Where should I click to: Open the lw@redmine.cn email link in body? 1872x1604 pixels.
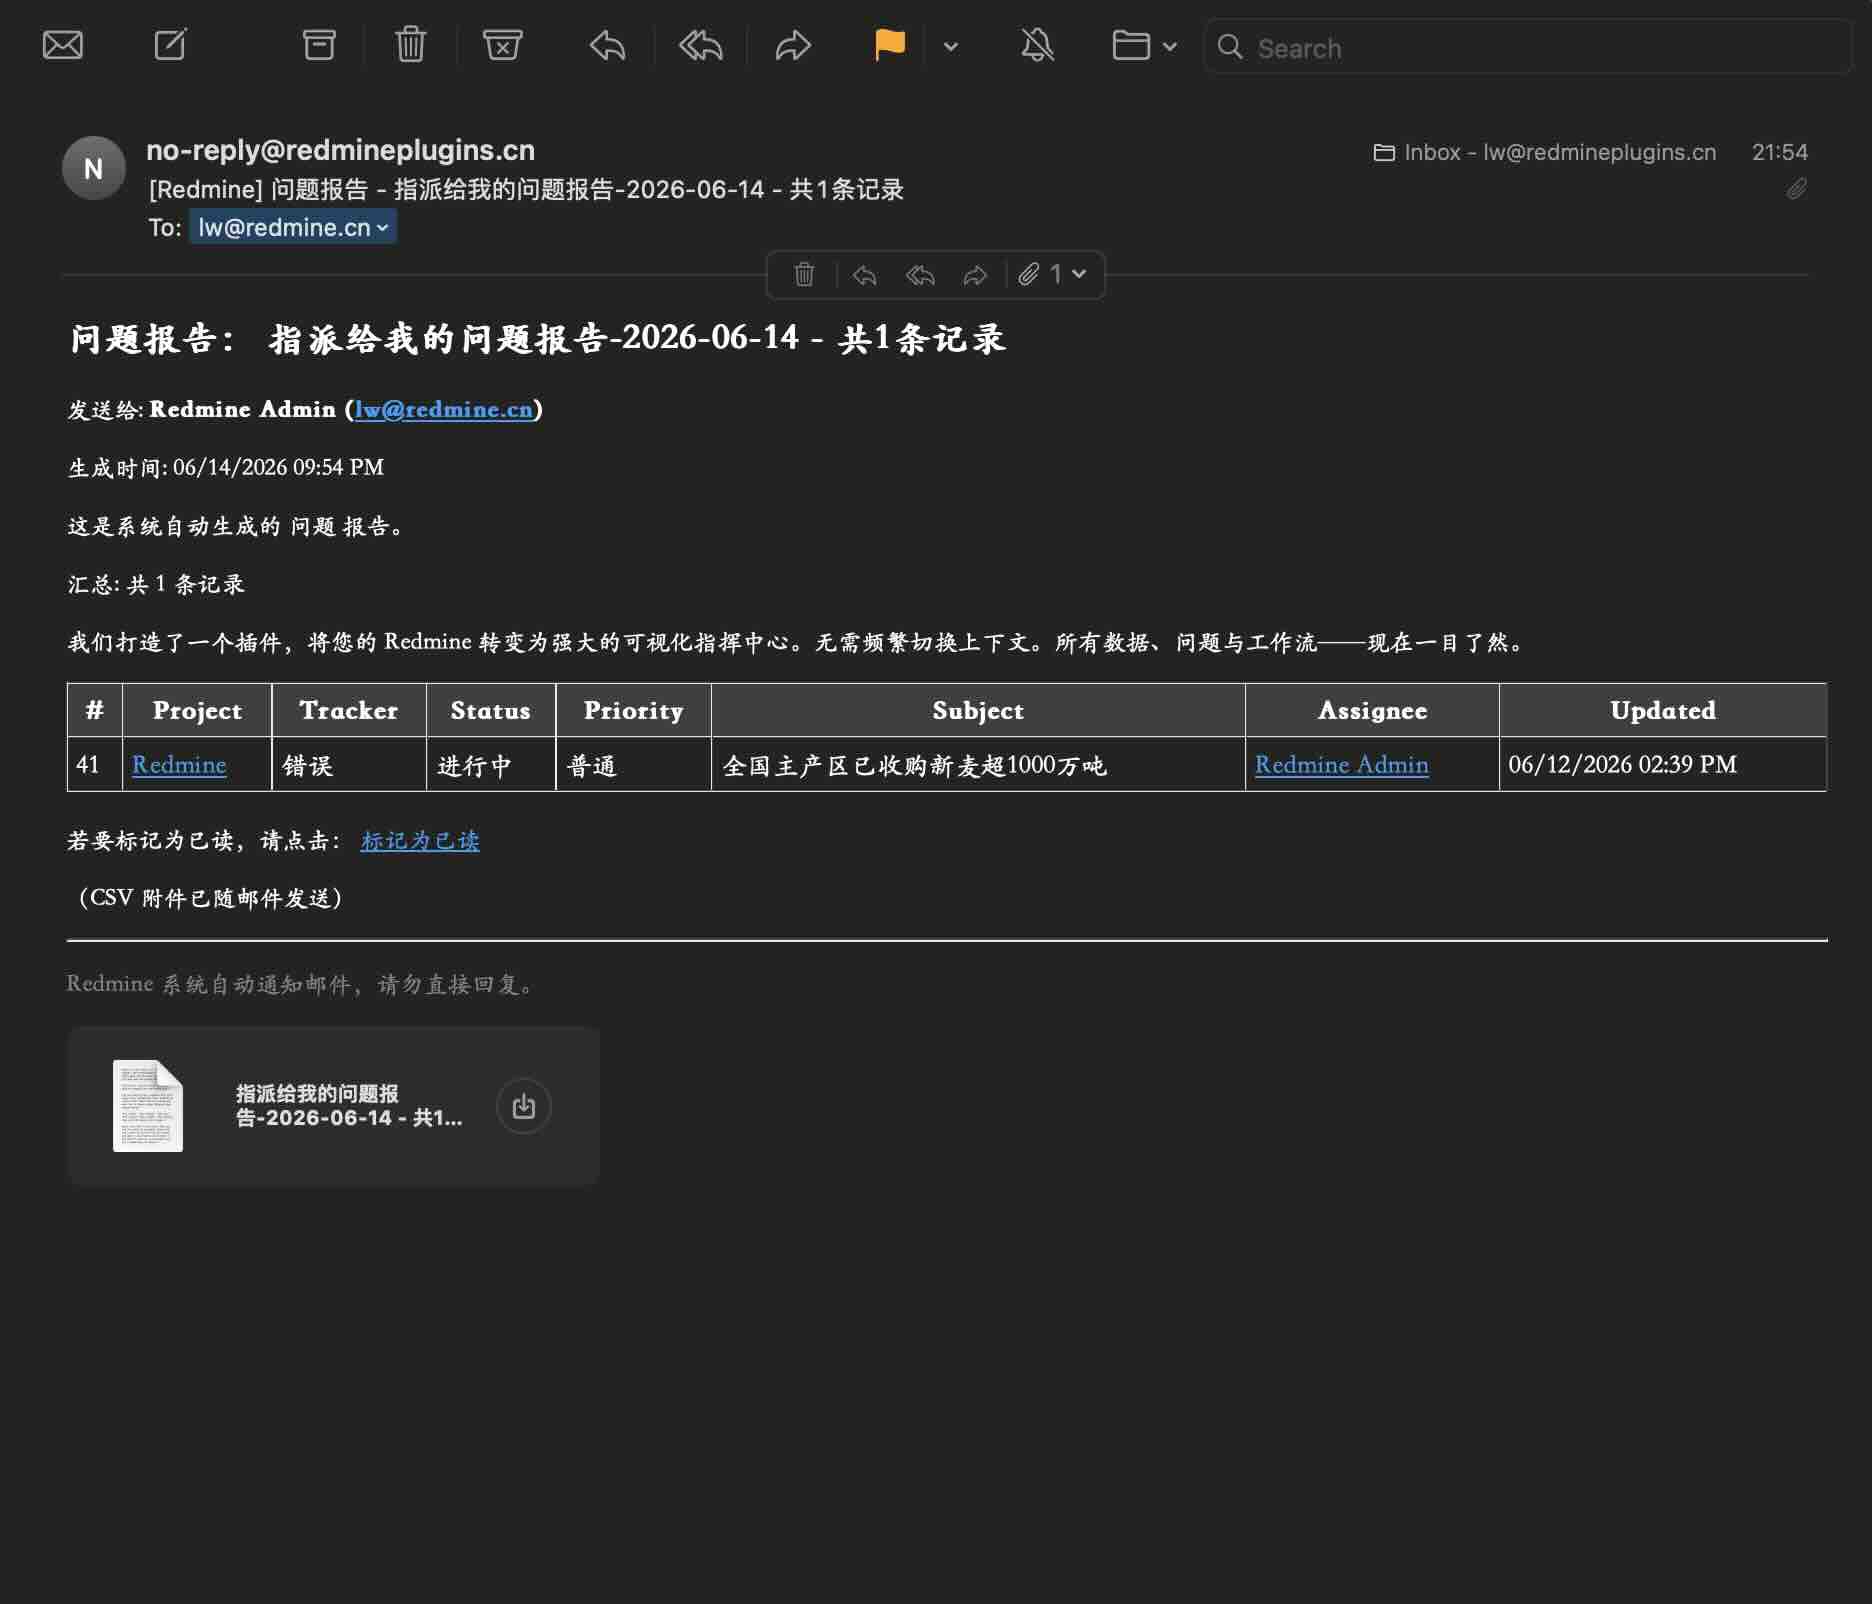[x=444, y=409]
